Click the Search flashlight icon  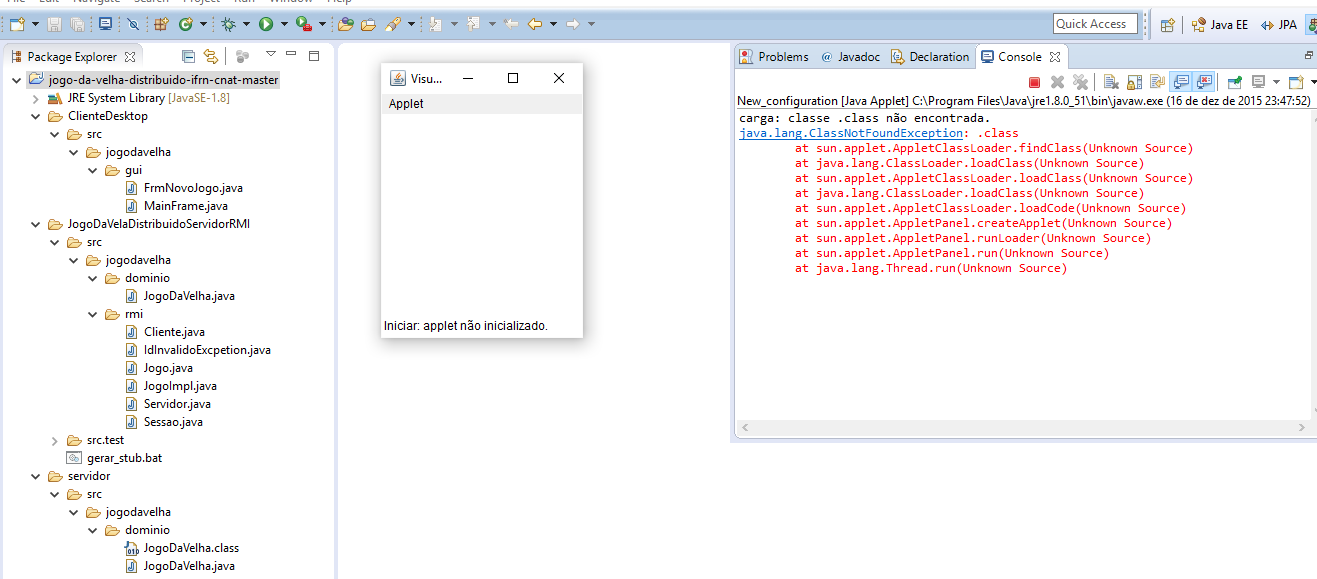tap(392, 24)
